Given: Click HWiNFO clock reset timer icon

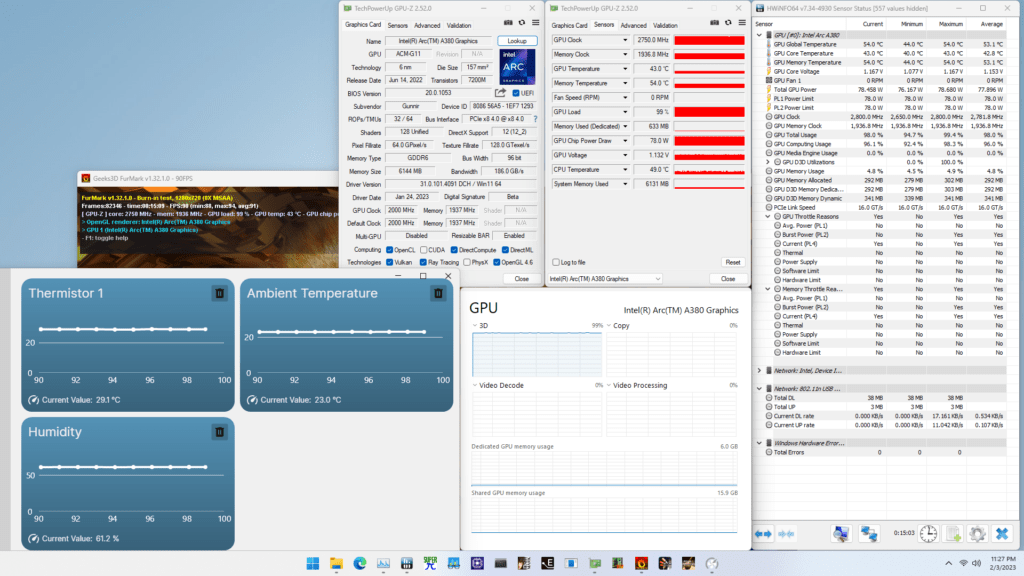Looking at the screenshot, I should [x=928, y=534].
